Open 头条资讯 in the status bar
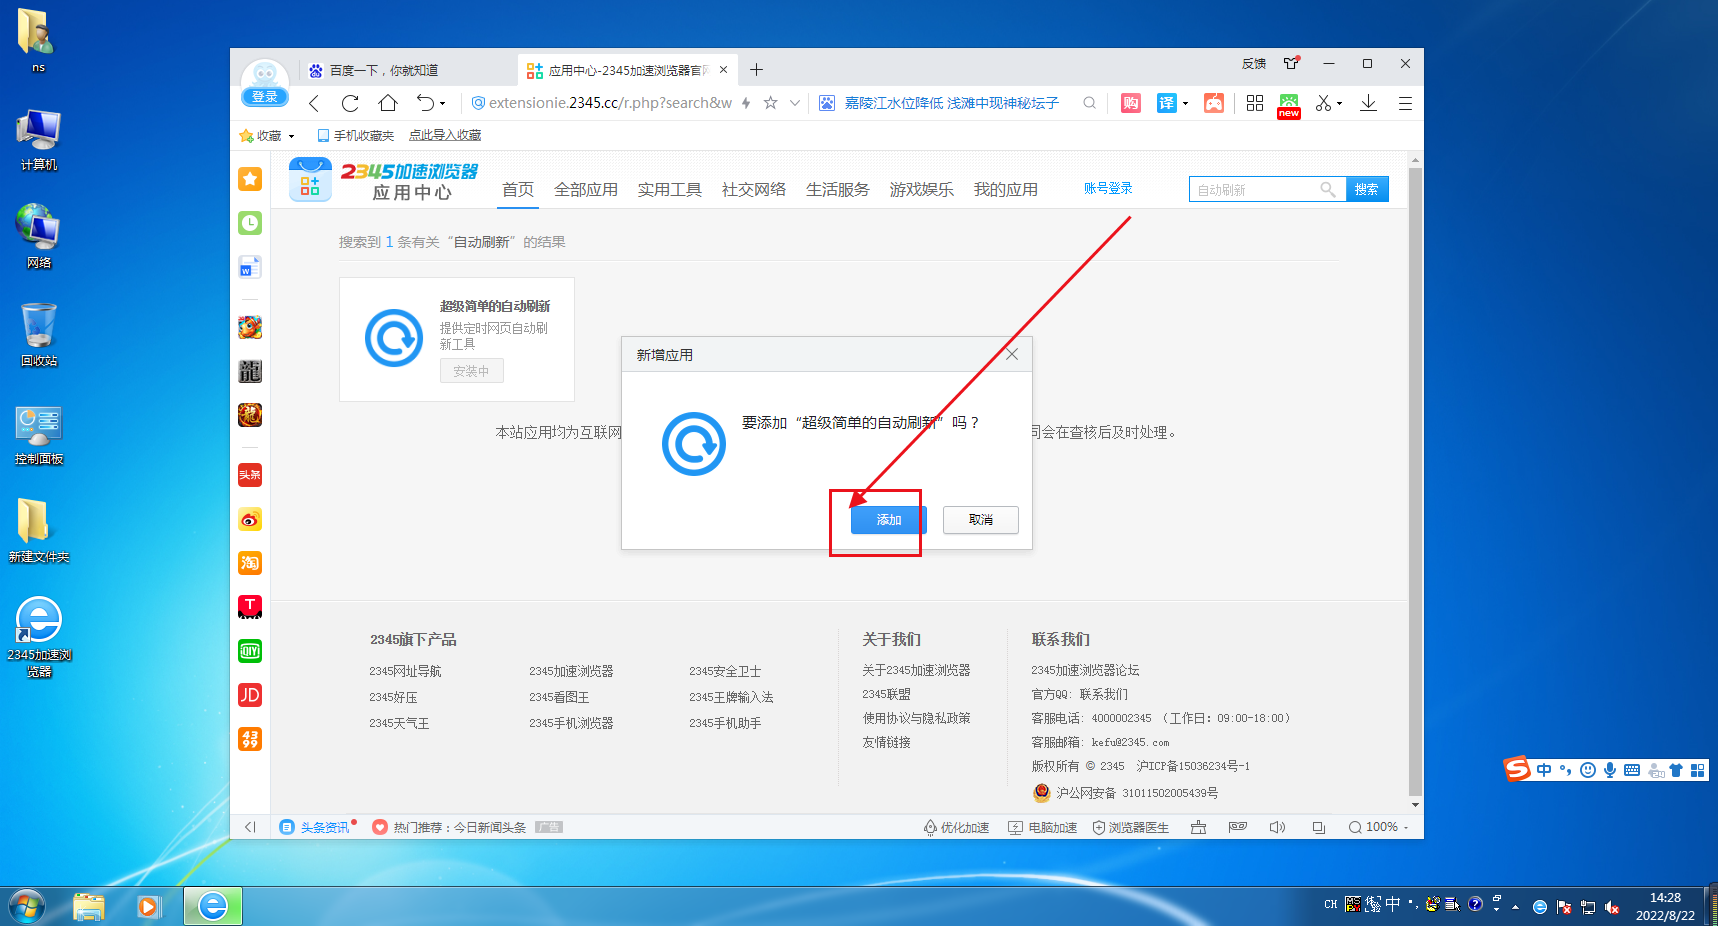1718x926 pixels. (317, 827)
